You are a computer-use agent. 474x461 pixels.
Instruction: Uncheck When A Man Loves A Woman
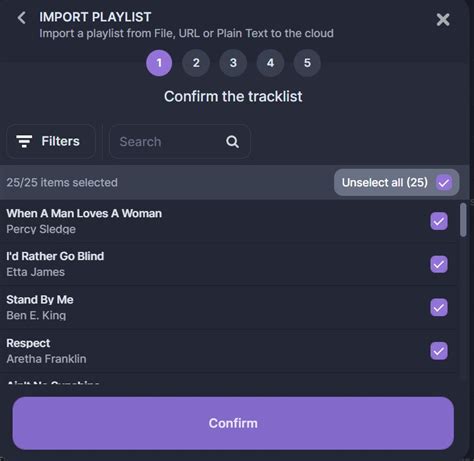[439, 221]
